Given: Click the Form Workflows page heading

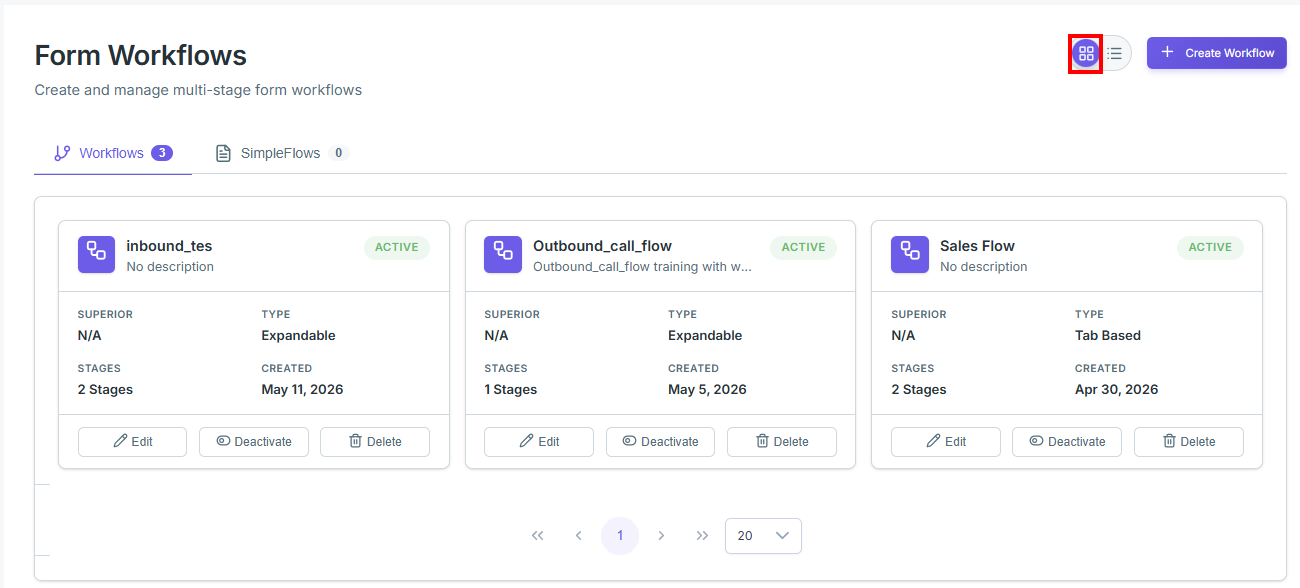Looking at the screenshot, I should pos(141,55).
